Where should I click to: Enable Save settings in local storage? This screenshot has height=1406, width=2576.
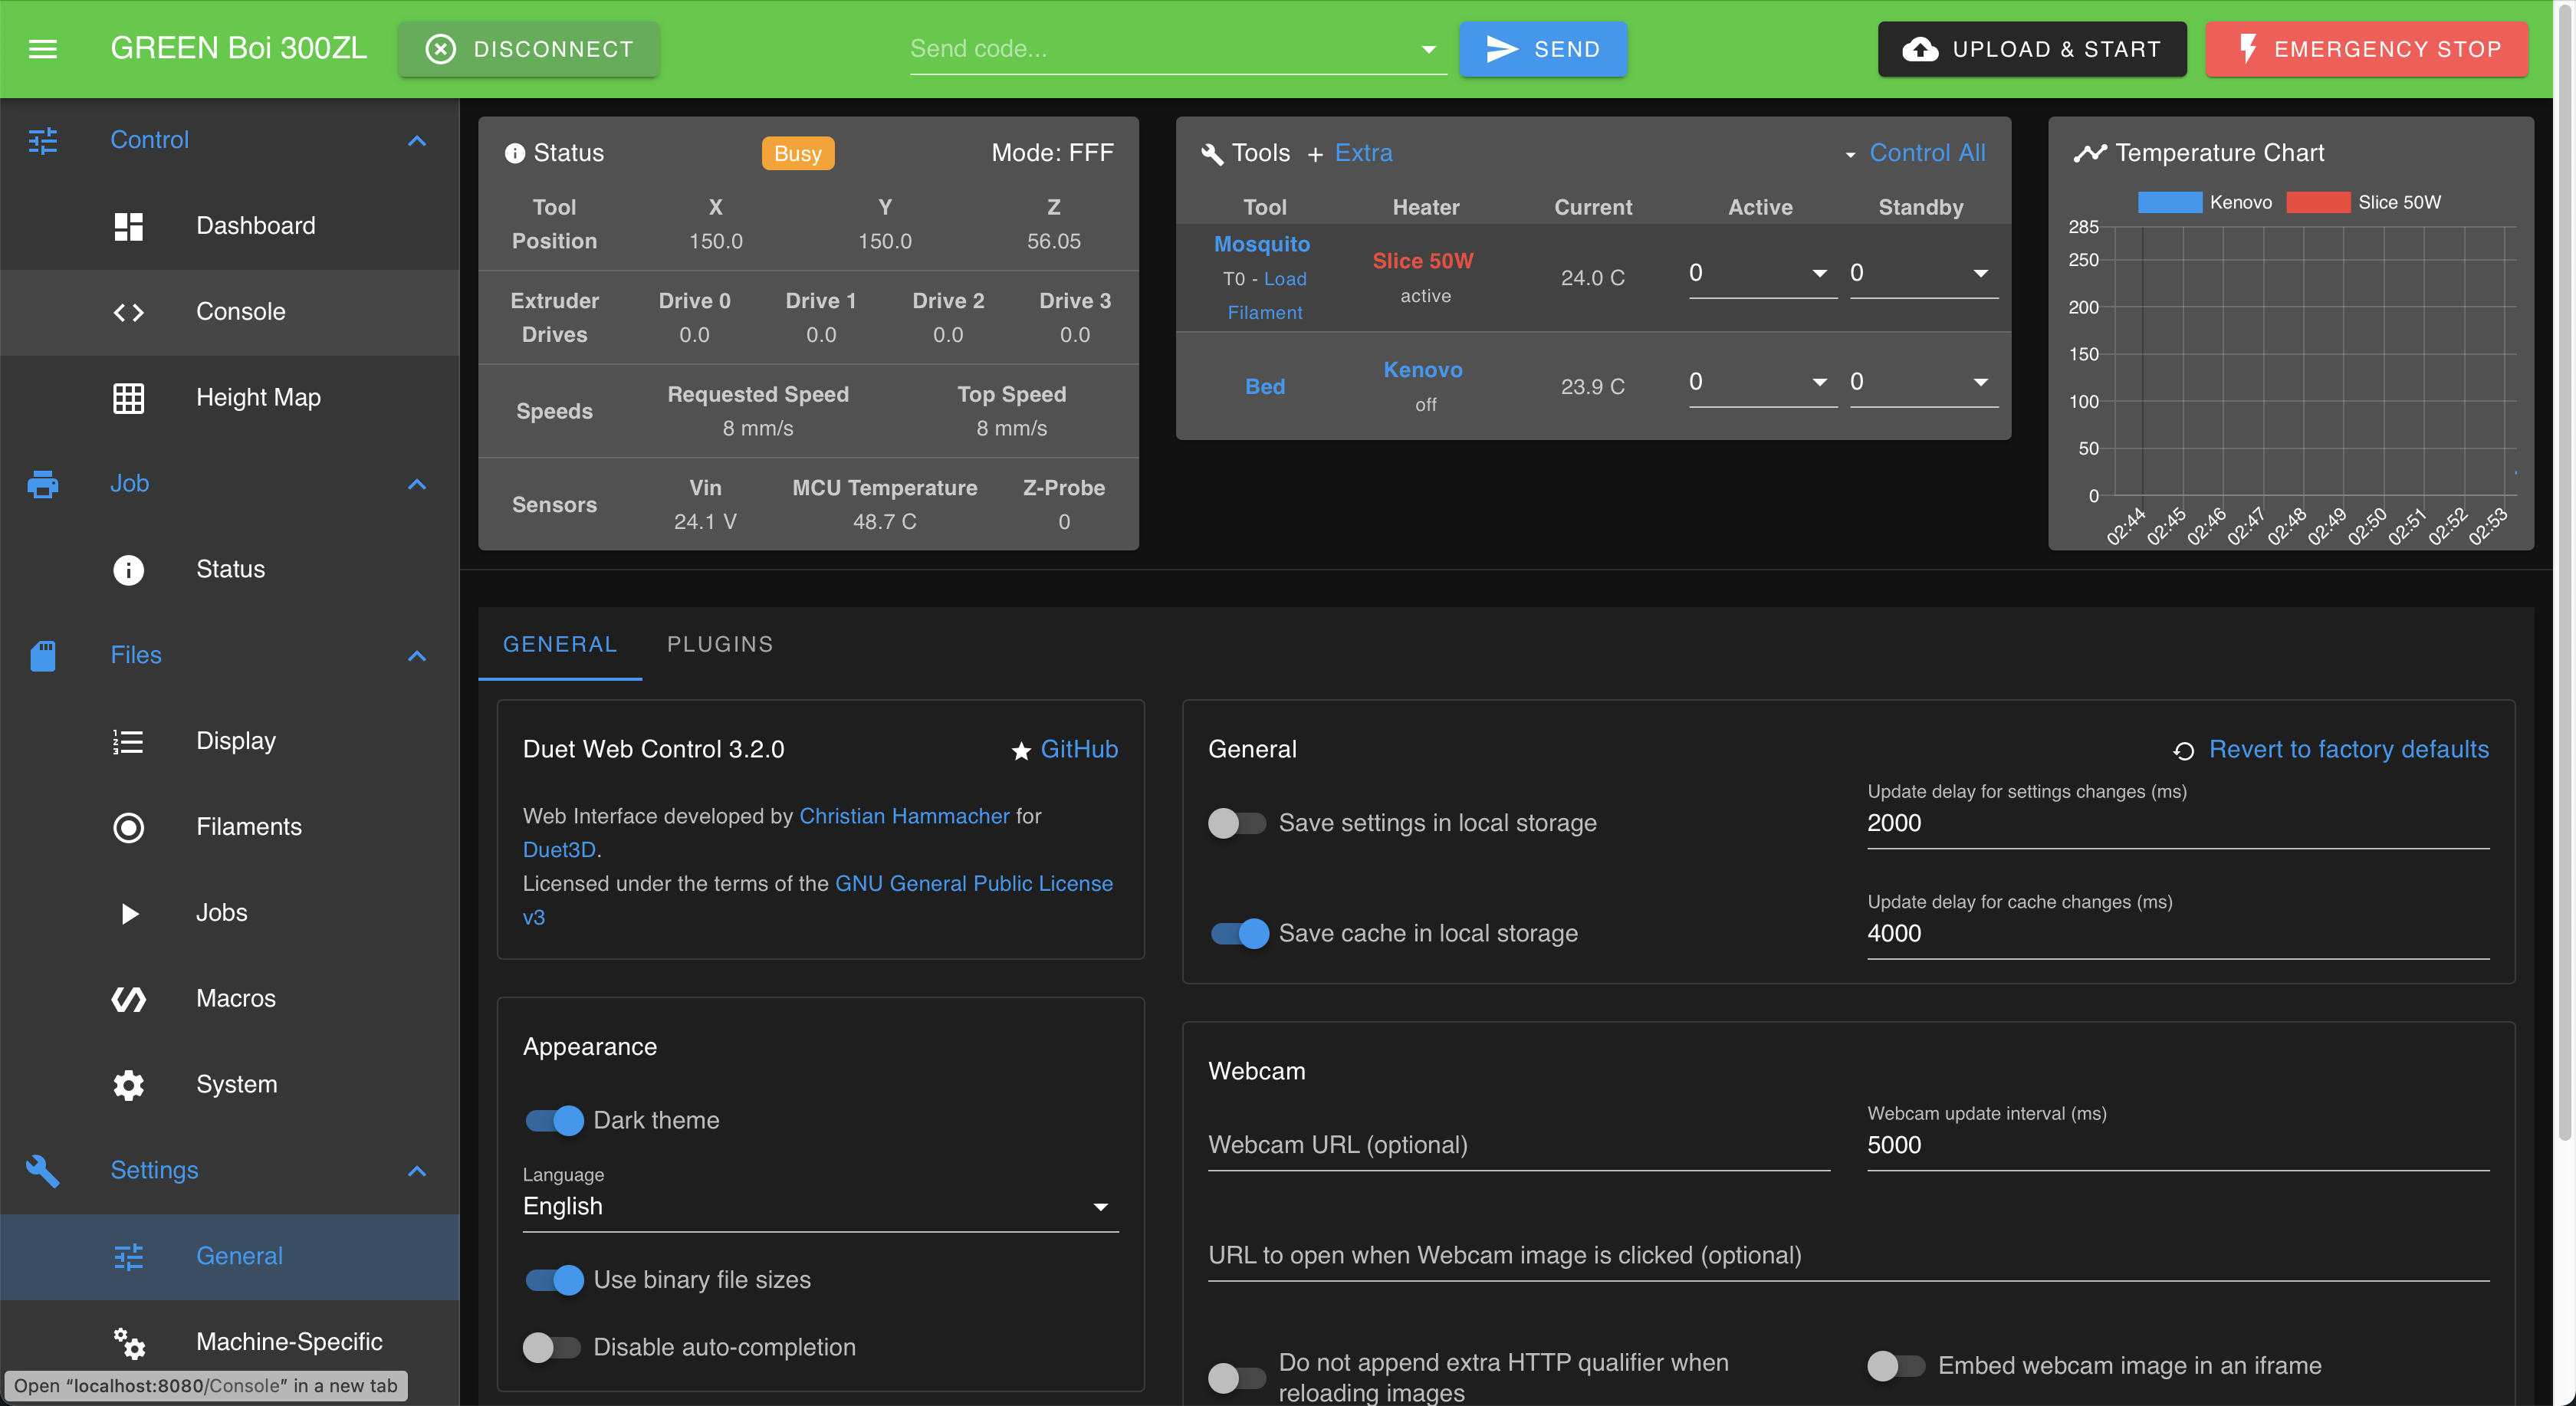1237,823
